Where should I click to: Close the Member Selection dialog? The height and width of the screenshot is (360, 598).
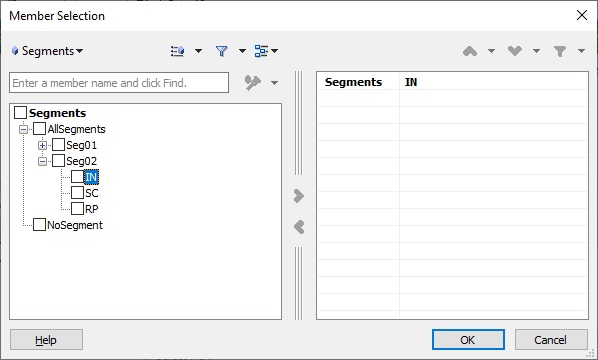(582, 15)
